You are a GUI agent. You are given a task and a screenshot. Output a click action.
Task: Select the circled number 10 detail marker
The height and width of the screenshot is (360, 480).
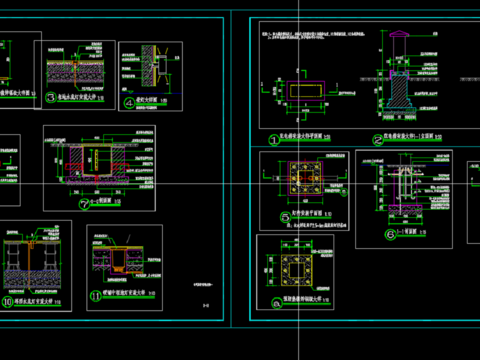pos(7,302)
